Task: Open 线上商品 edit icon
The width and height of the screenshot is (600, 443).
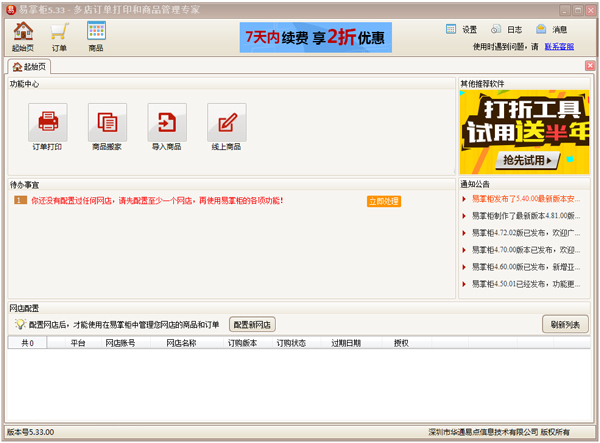Action: point(226,123)
